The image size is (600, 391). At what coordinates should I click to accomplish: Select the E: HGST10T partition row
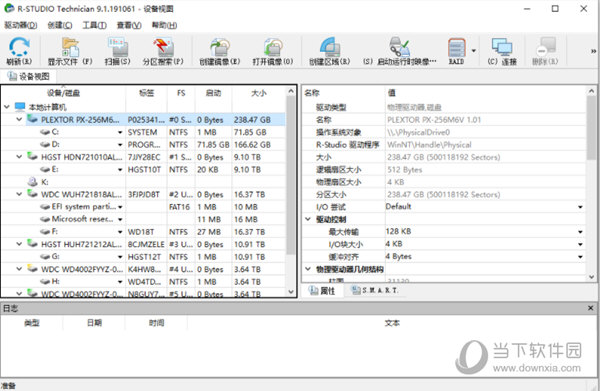(143, 169)
